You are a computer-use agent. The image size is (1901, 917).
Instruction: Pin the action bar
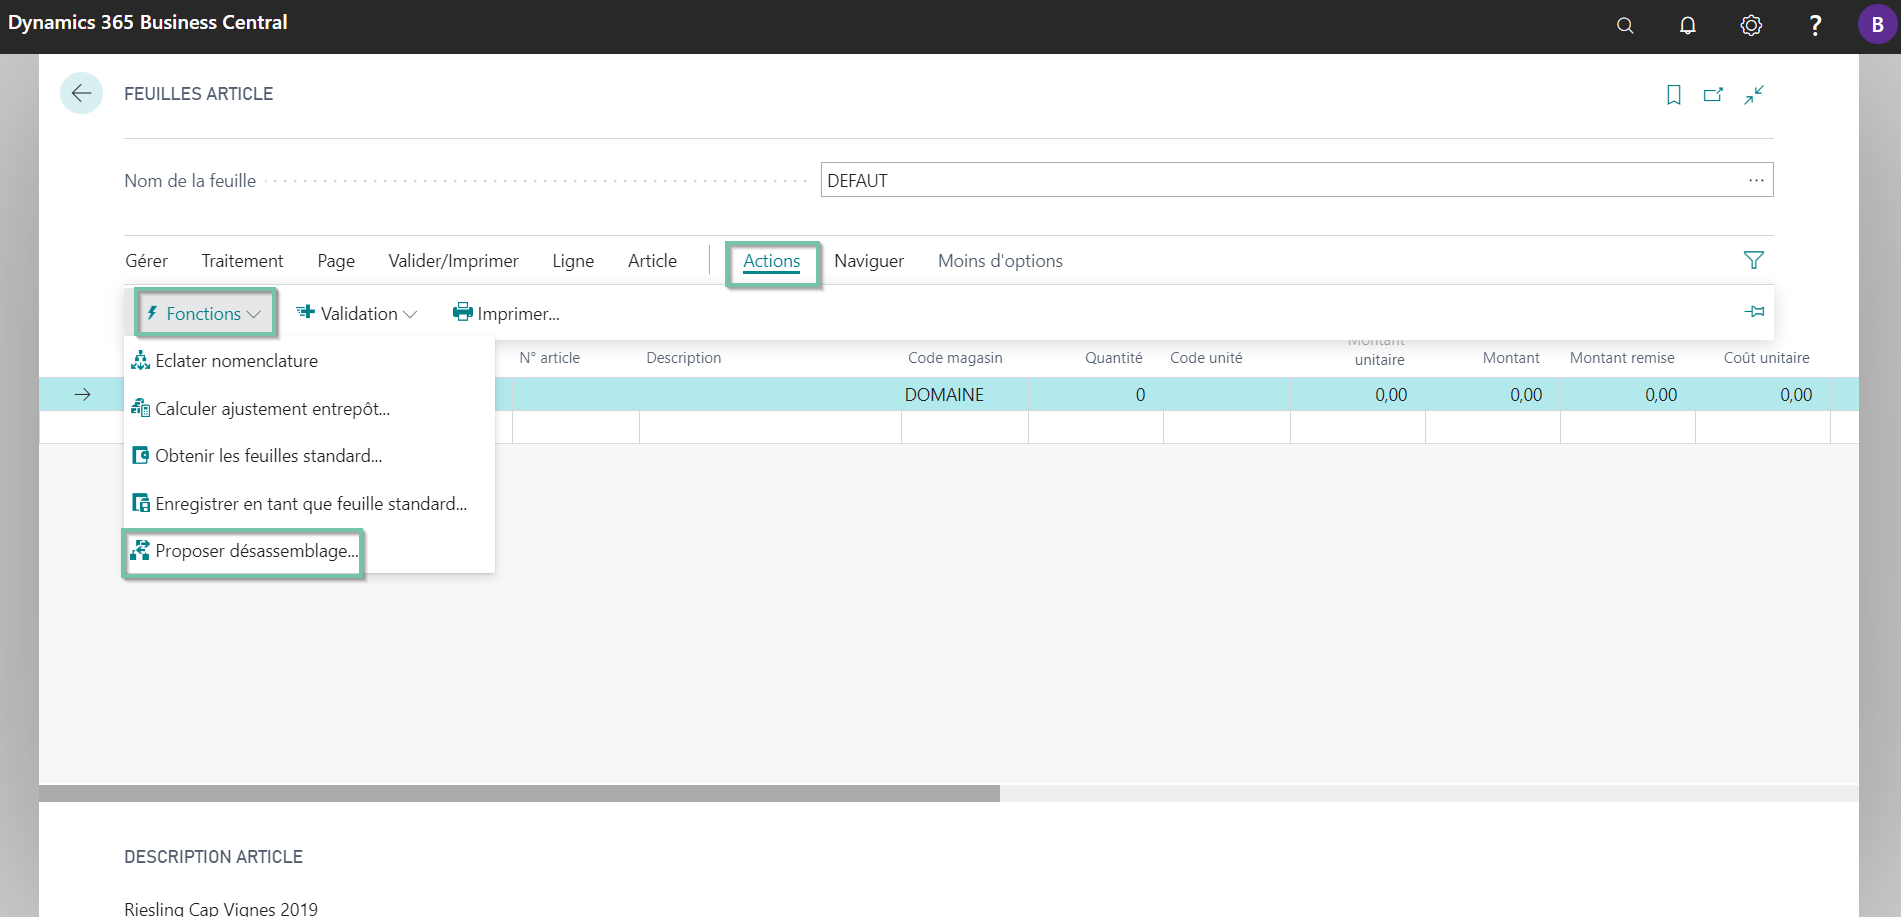point(1754,312)
